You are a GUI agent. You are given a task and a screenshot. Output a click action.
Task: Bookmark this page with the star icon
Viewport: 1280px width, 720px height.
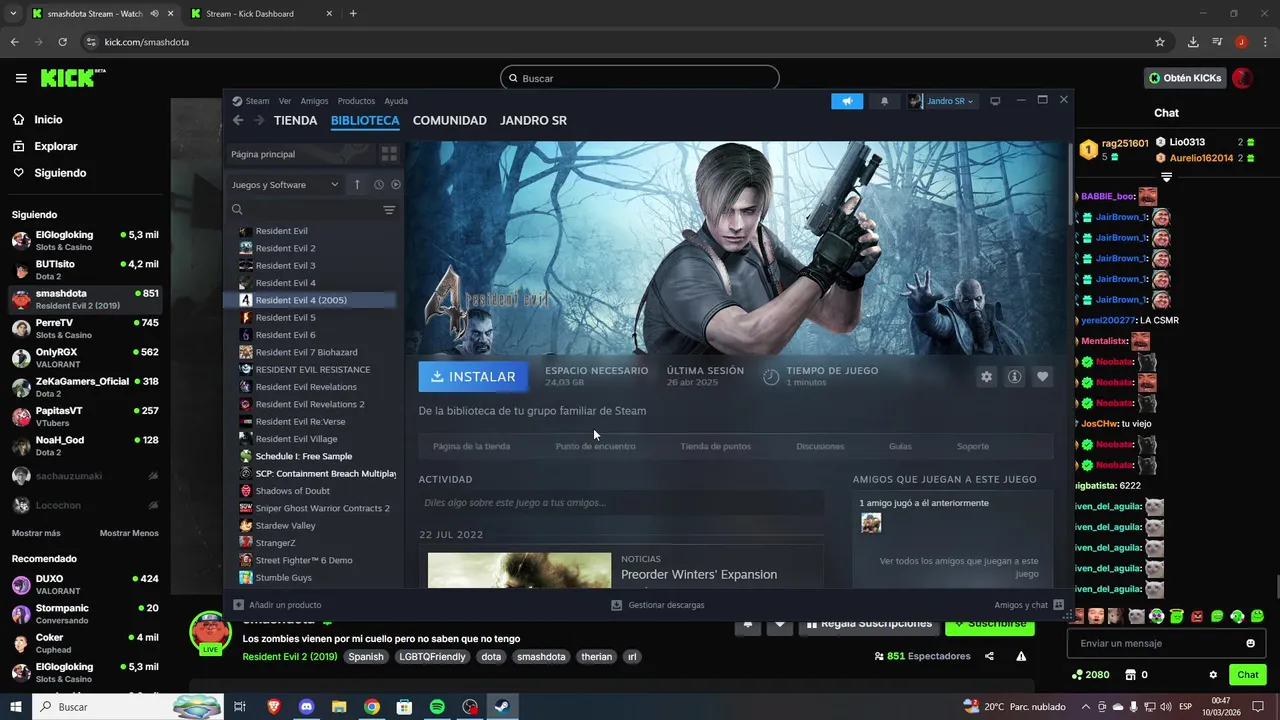(x=1160, y=42)
